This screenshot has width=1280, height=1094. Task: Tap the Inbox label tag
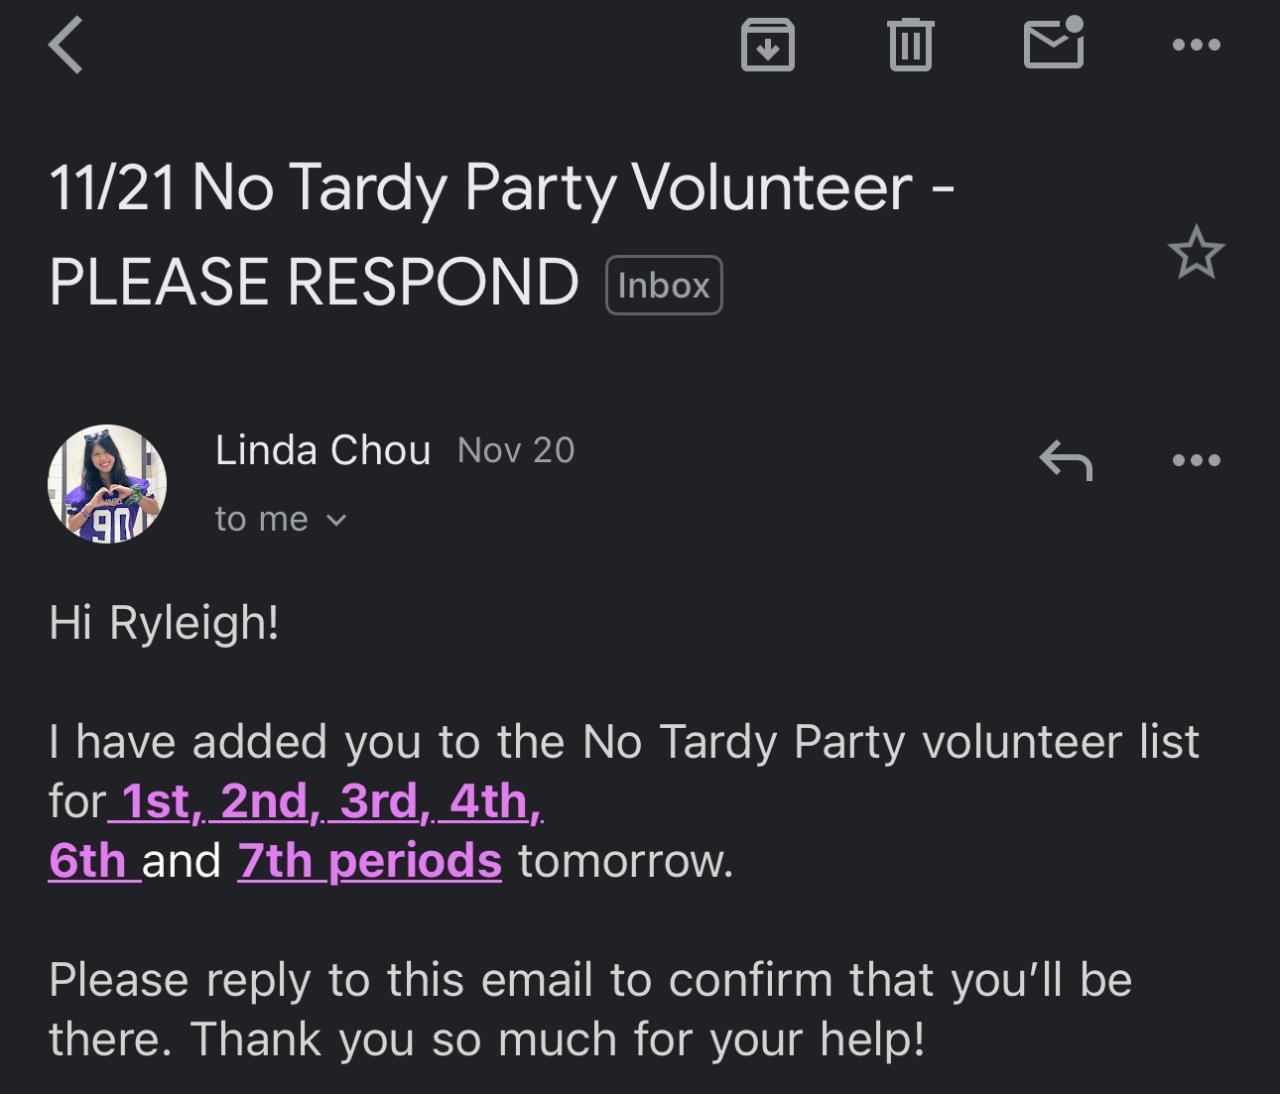(664, 286)
